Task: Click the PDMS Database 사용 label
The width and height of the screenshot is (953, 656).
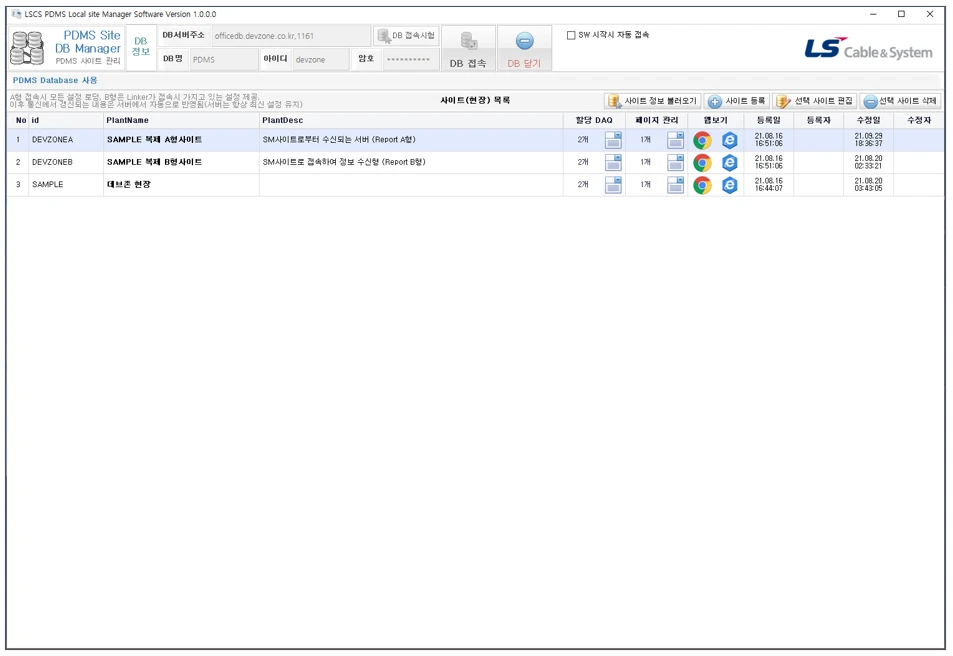Action: point(55,80)
